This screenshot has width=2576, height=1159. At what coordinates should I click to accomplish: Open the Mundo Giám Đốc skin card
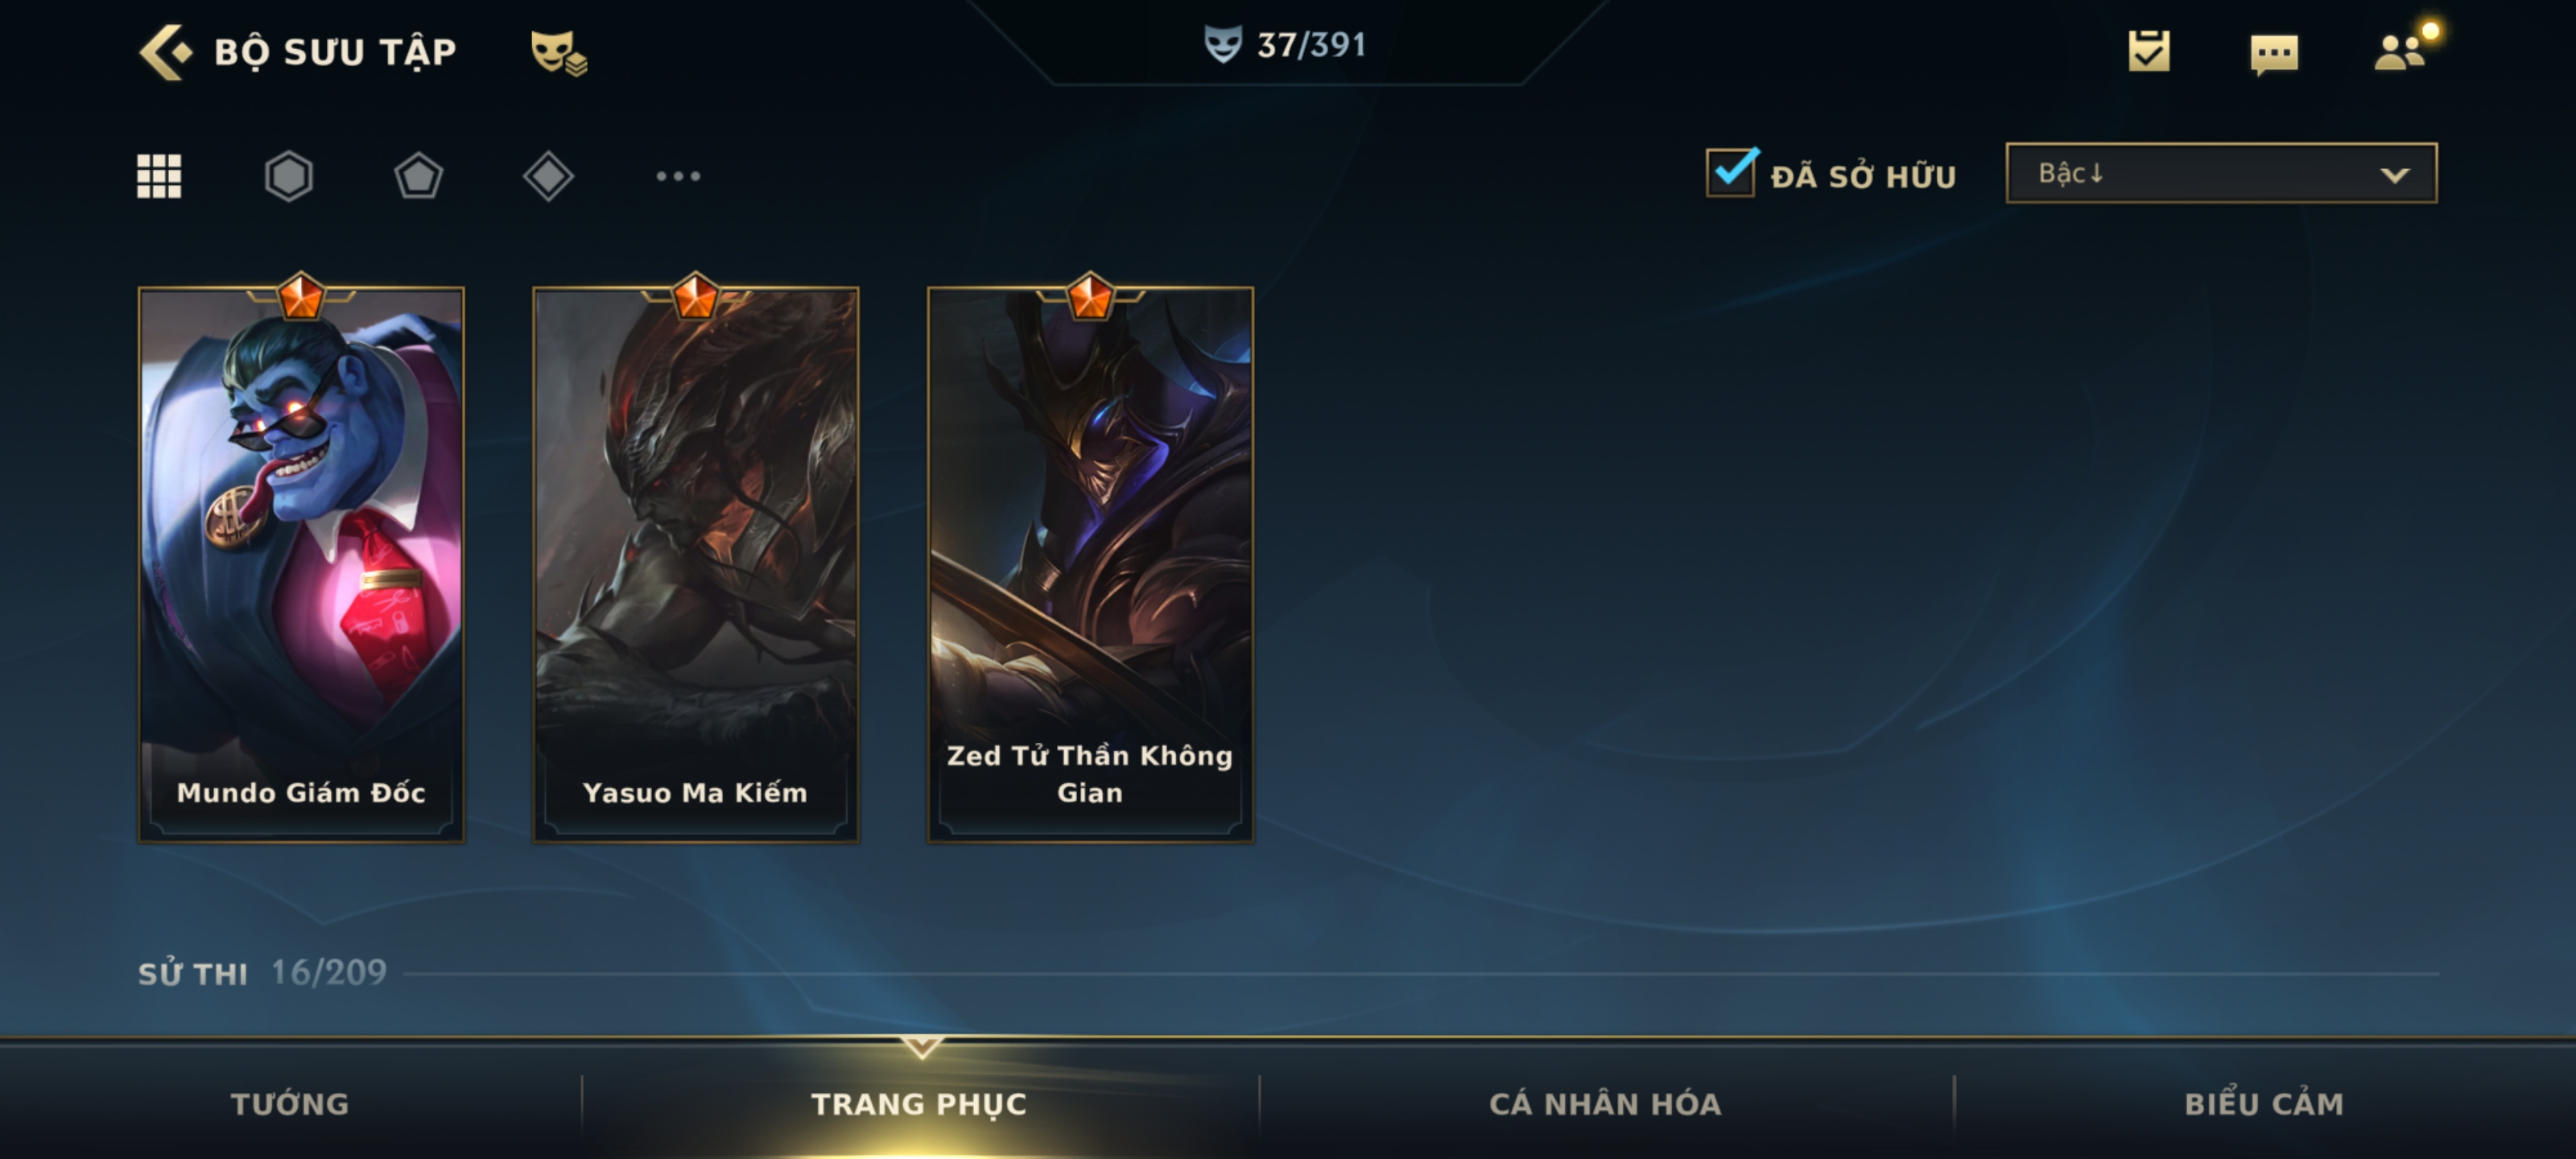(x=301, y=564)
